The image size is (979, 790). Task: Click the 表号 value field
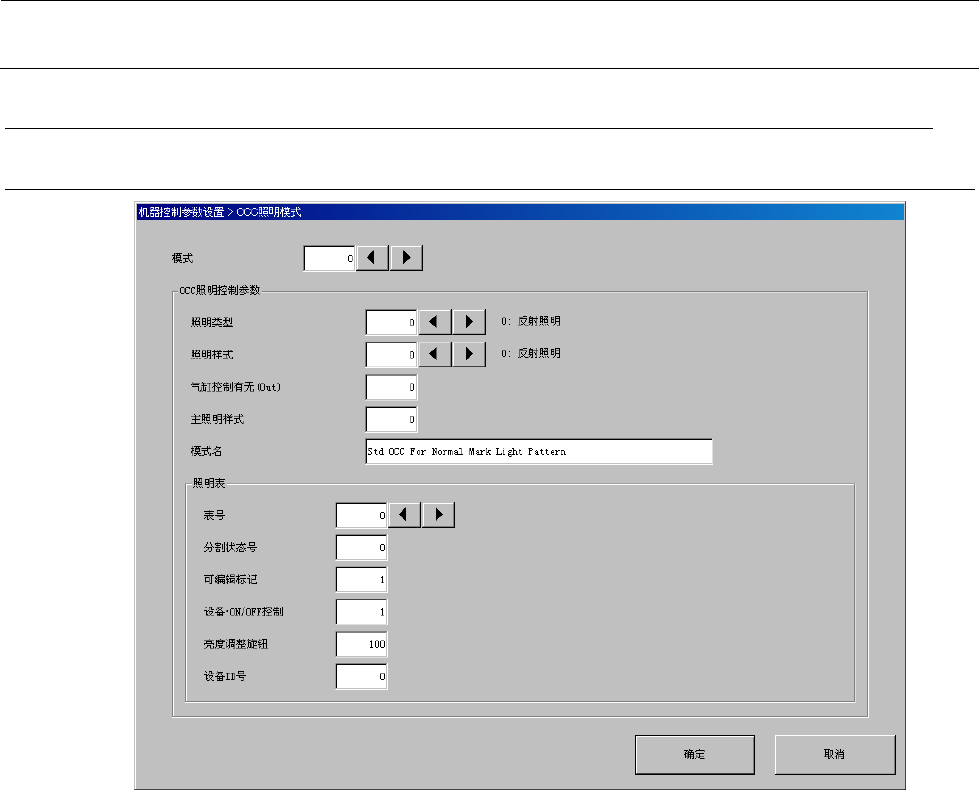(362, 515)
